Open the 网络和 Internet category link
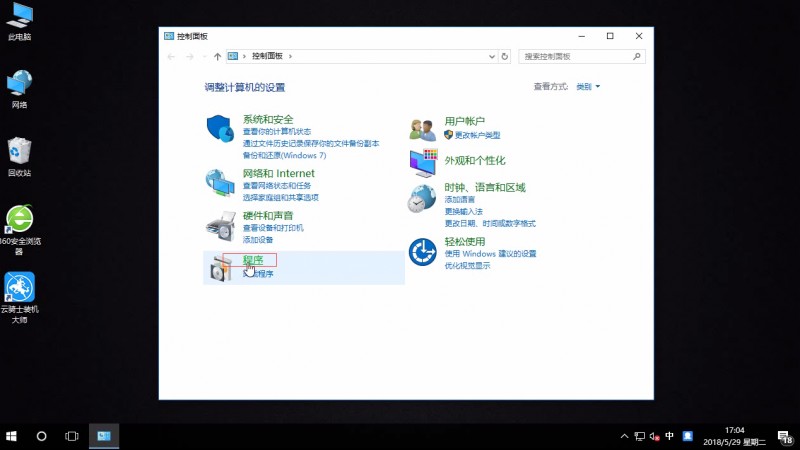800x450 pixels. pyautogui.click(x=279, y=173)
